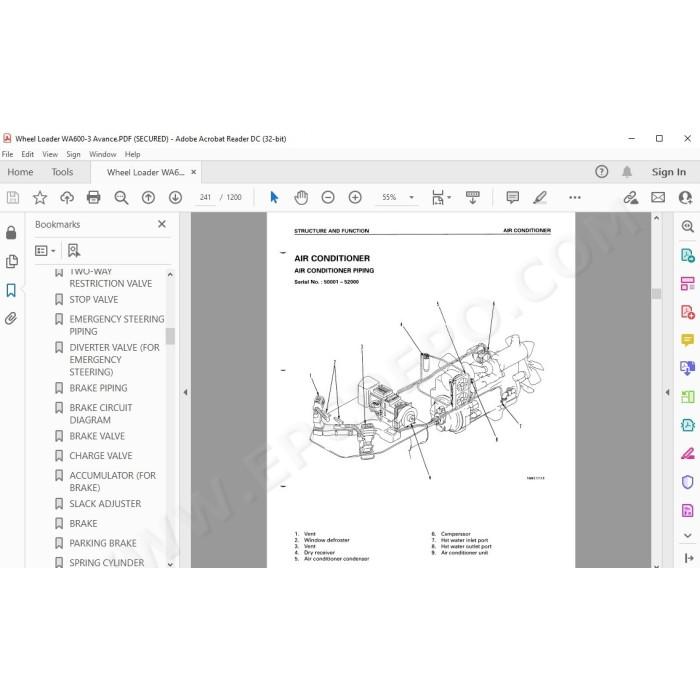Open right pane Comment tool icon
700x700 pixels.
688,340
